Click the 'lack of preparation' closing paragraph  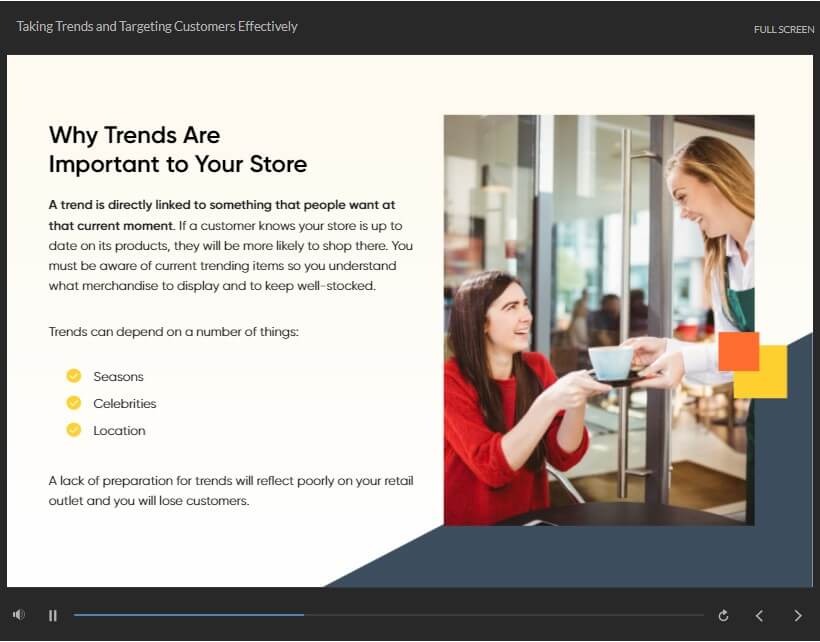[231, 491]
